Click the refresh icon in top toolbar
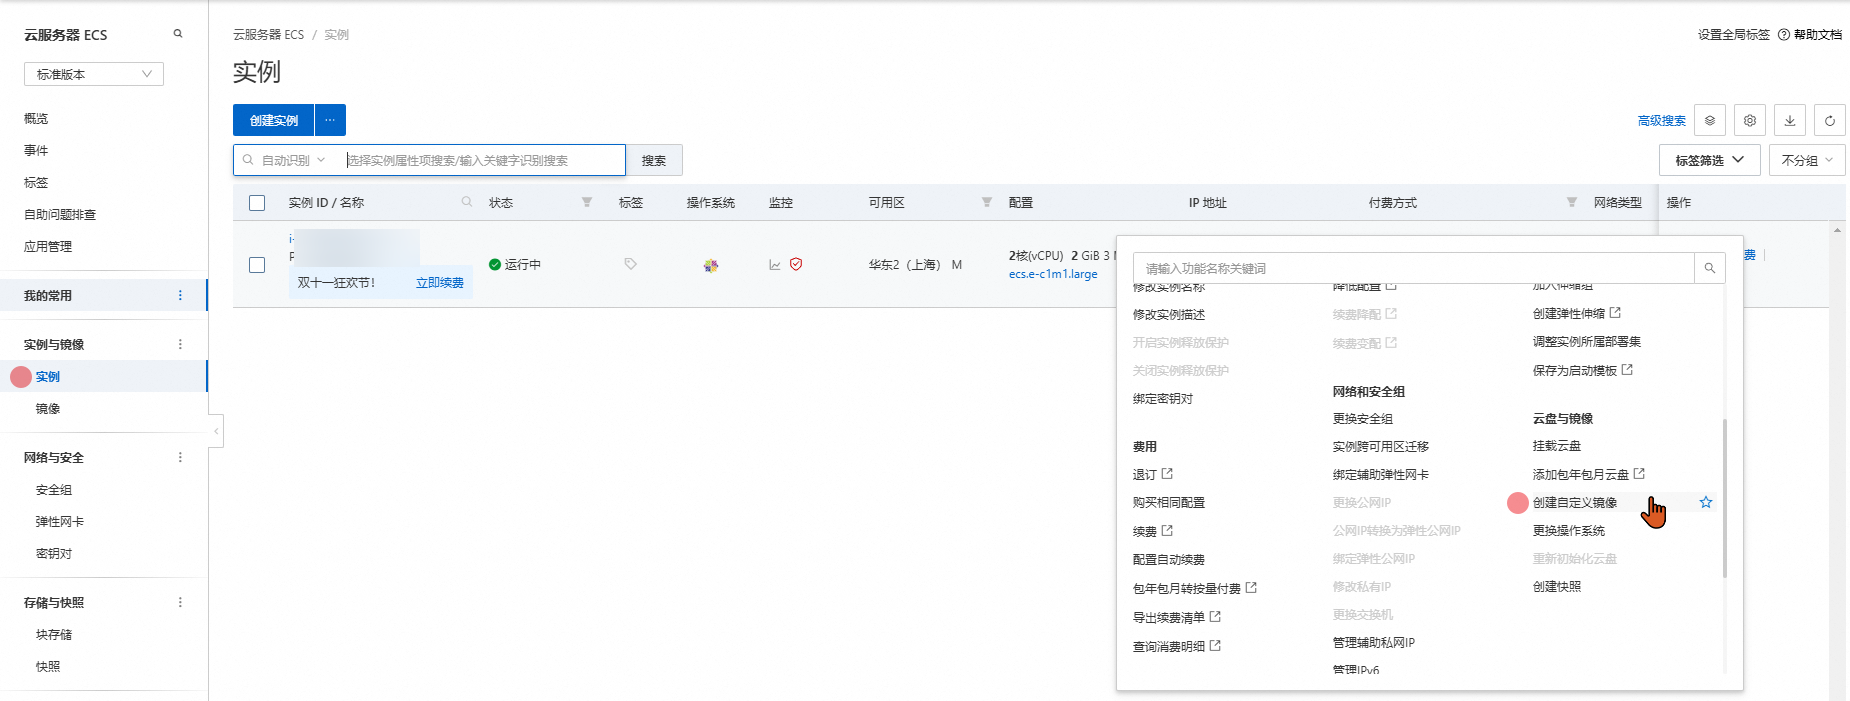The width and height of the screenshot is (1850, 701). tap(1829, 120)
